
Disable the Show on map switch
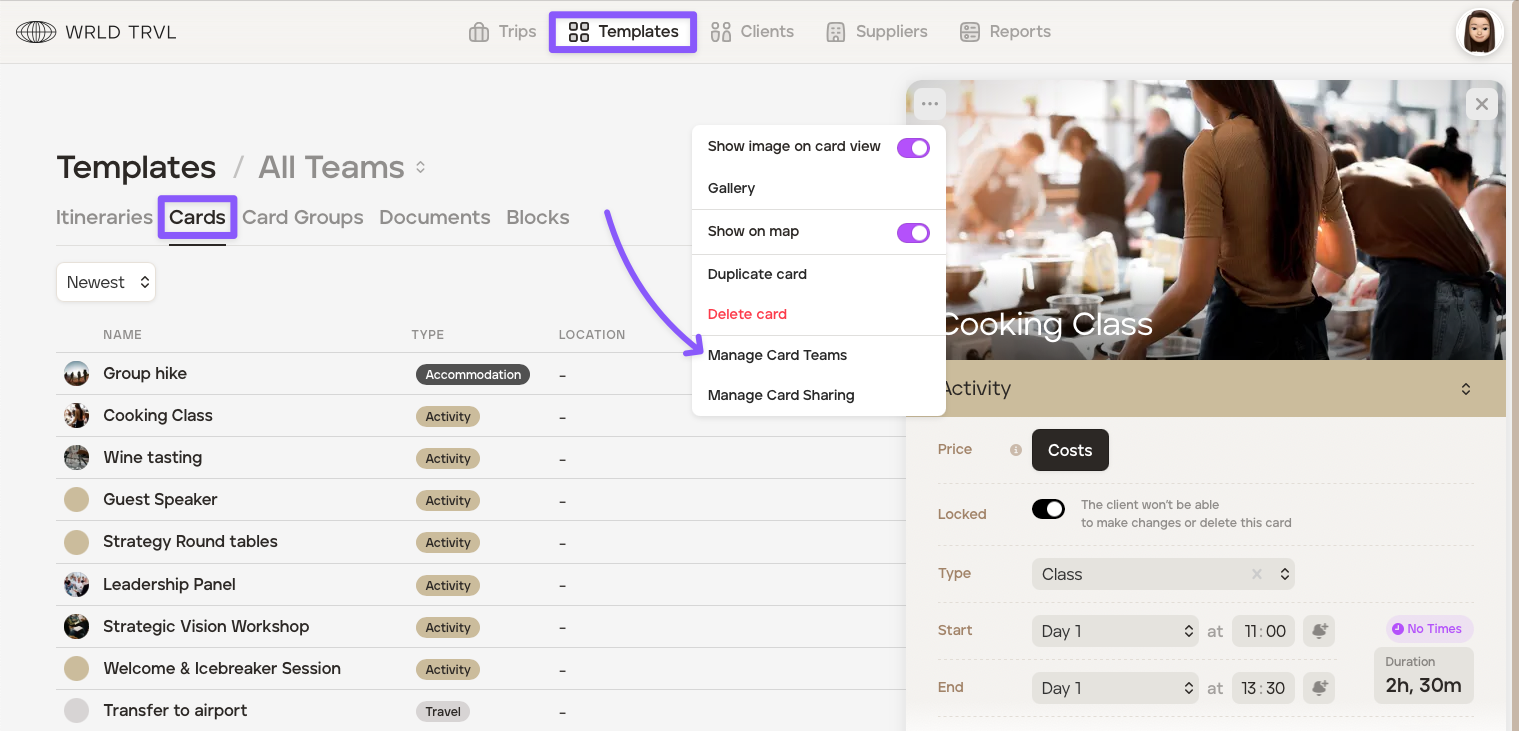913,233
